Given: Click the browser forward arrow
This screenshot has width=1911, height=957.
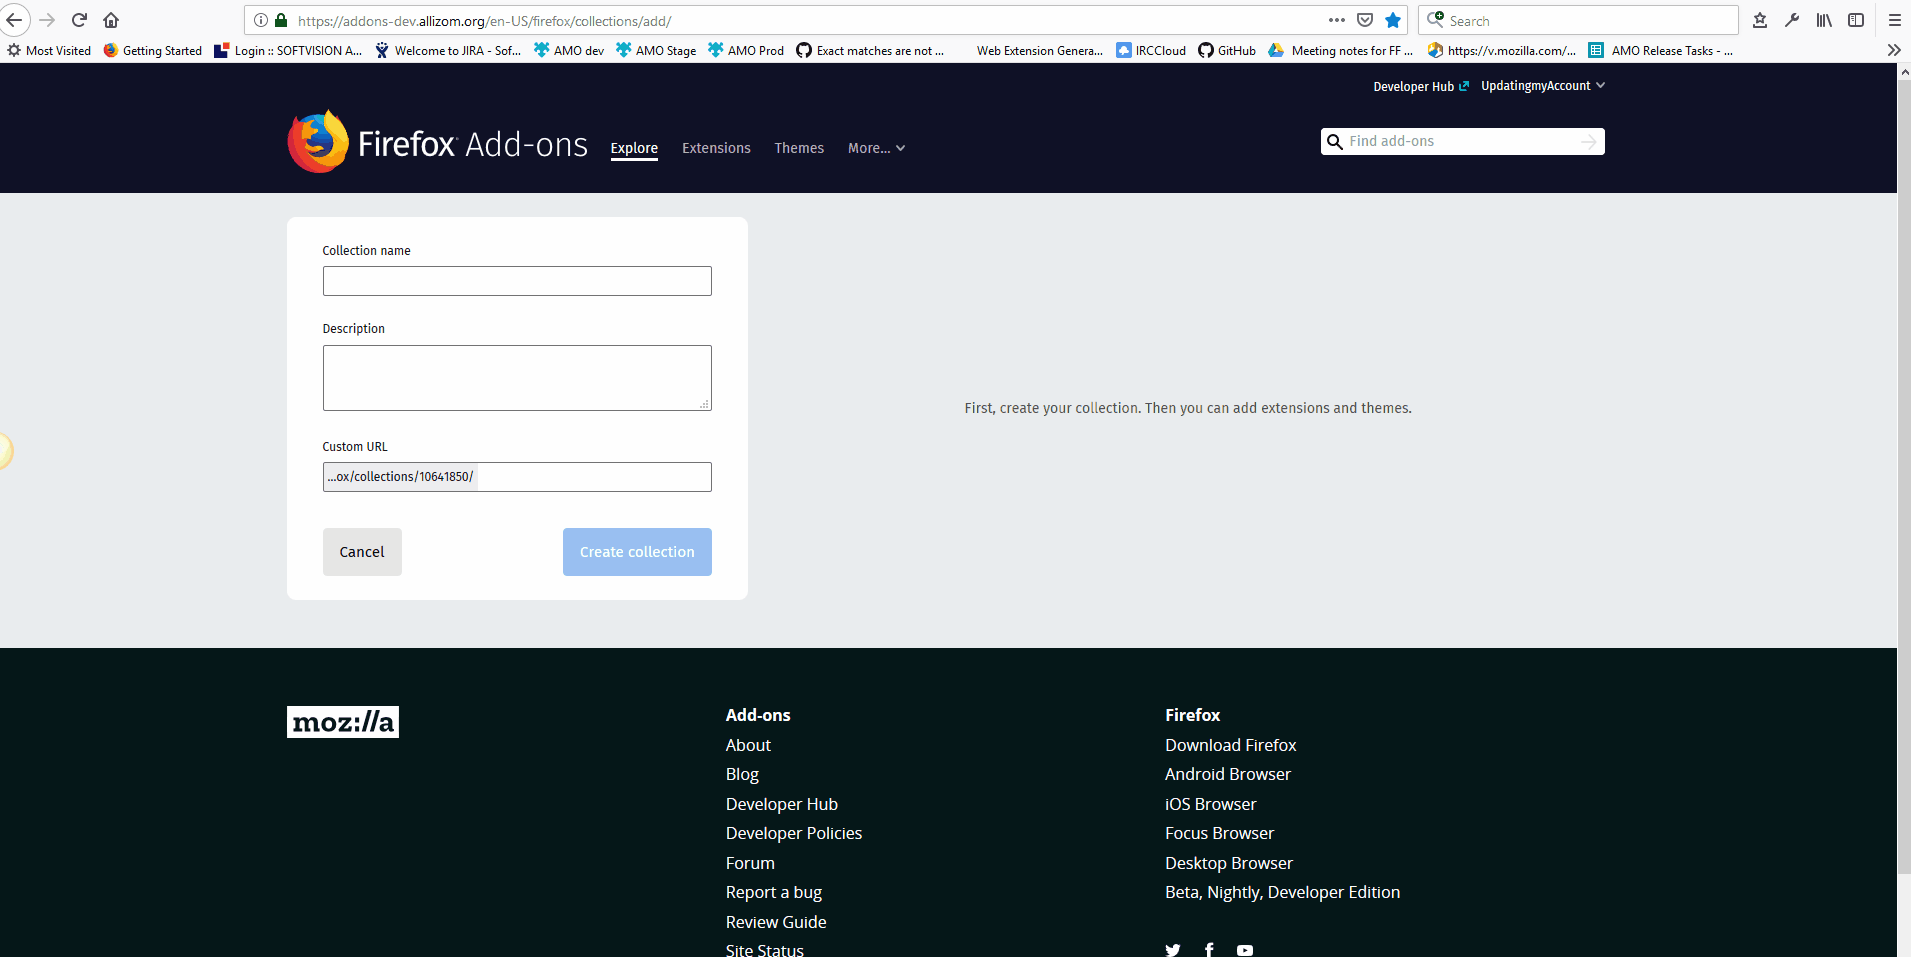Looking at the screenshot, I should [47, 20].
